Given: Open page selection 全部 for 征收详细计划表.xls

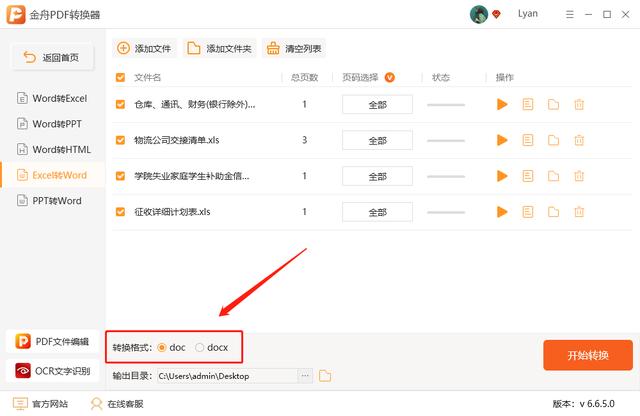Looking at the screenshot, I should pyautogui.click(x=378, y=212).
